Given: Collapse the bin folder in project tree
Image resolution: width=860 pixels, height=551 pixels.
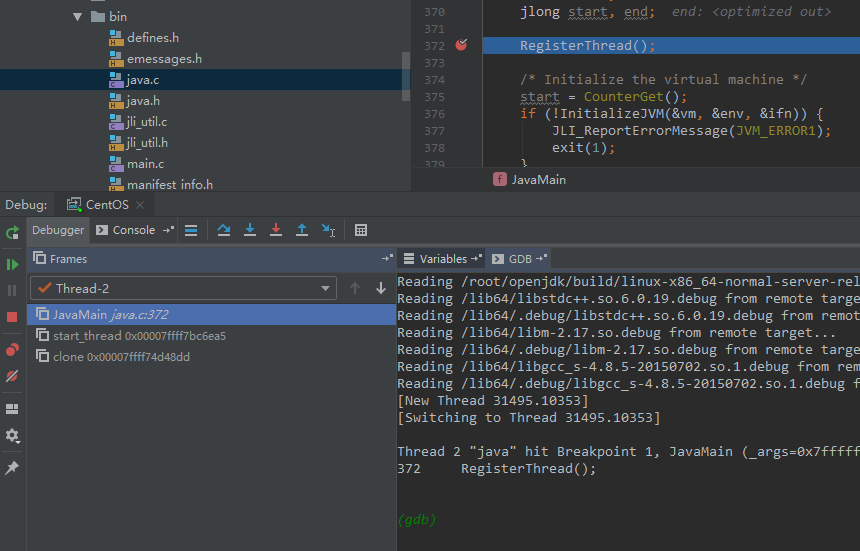Looking at the screenshot, I should click(x=77, y=17).
